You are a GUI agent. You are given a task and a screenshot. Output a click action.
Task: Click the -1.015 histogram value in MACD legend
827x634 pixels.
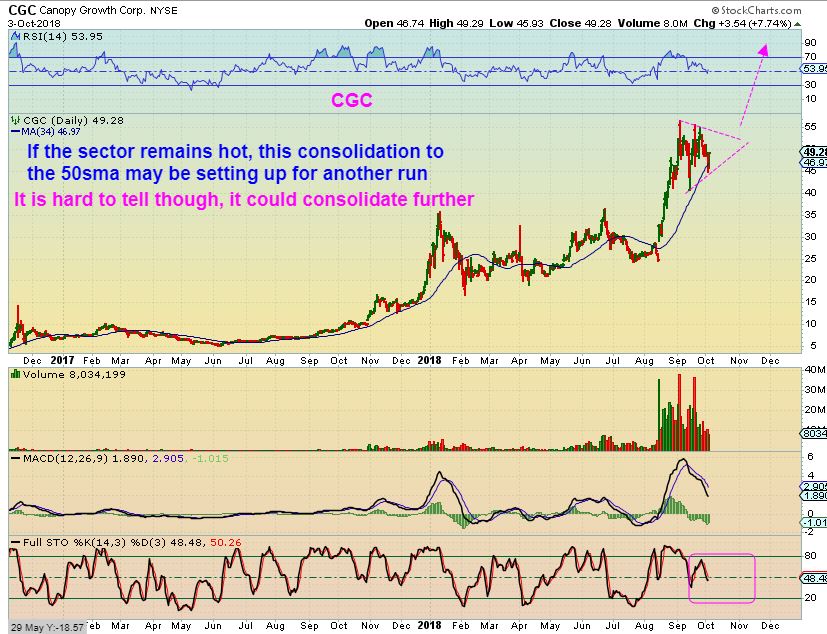[210, 459]
